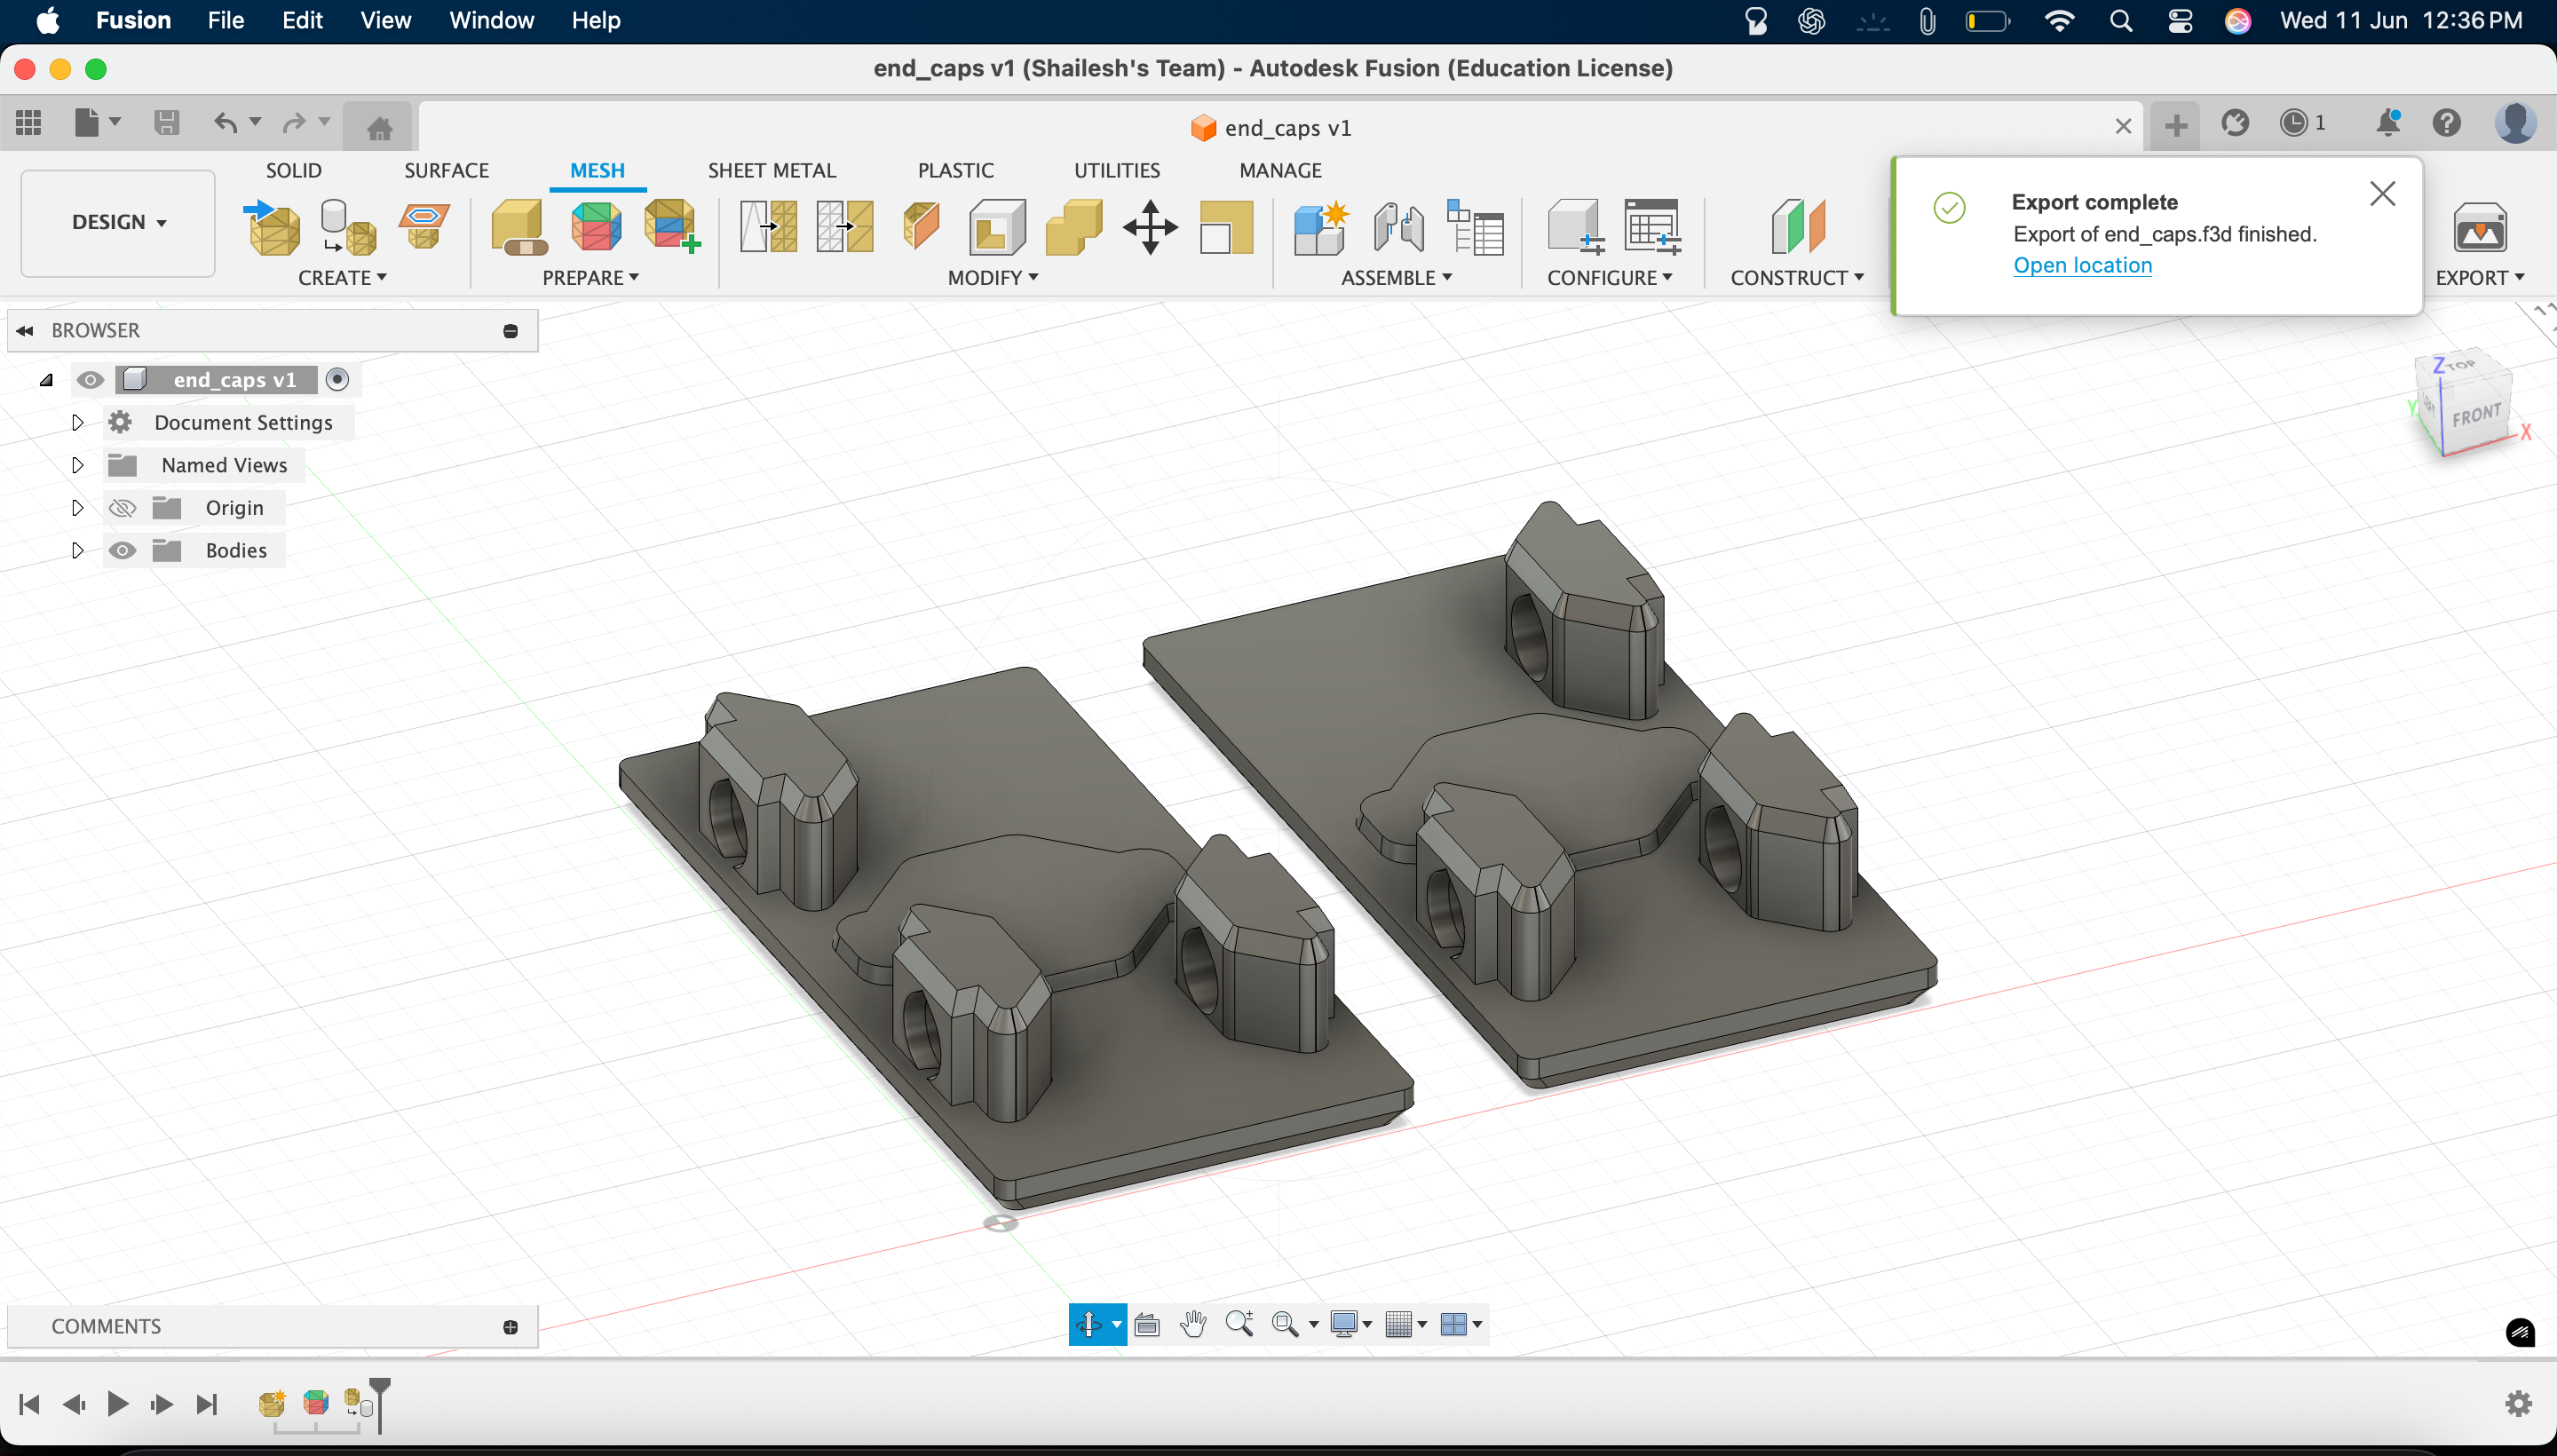Screen dimensions: 2557x1456
Task: Click the Open location link
Action: click(x=2082, y=266)
